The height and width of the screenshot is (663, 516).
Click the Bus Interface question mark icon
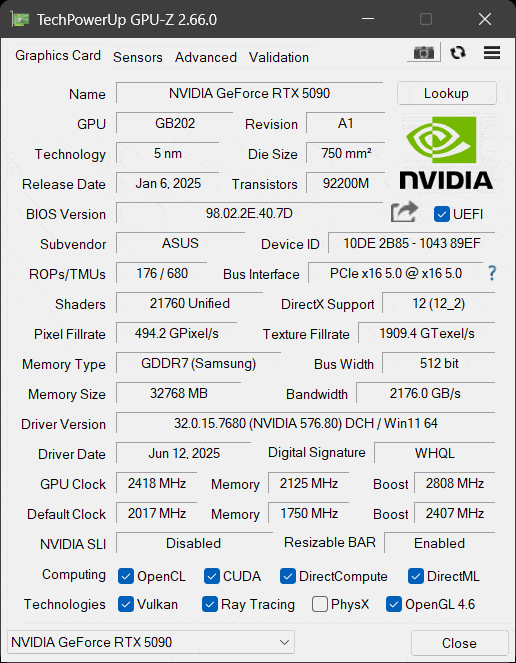pyautogui.click(x=492, y=273)
